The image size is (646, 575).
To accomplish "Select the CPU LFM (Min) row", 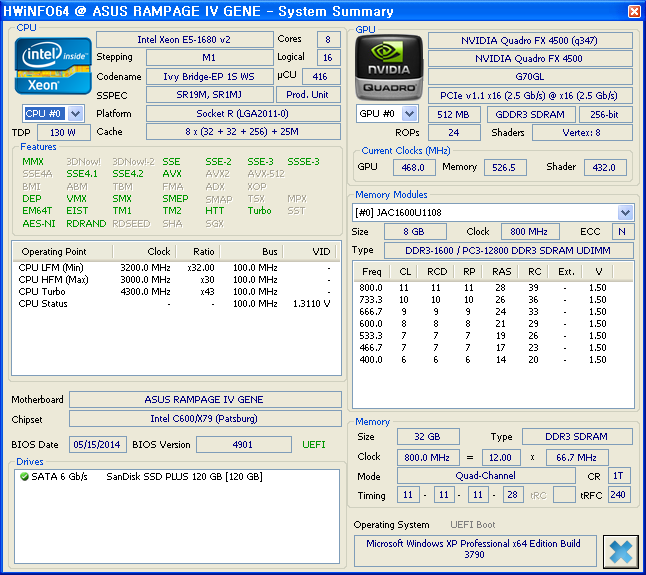I will 175,268.
